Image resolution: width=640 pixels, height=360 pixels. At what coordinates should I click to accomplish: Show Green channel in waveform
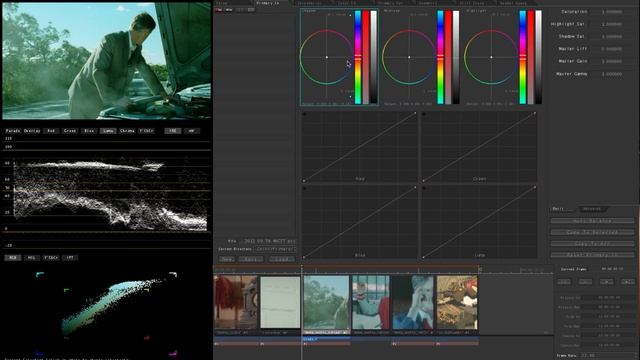tap(70, 131)
